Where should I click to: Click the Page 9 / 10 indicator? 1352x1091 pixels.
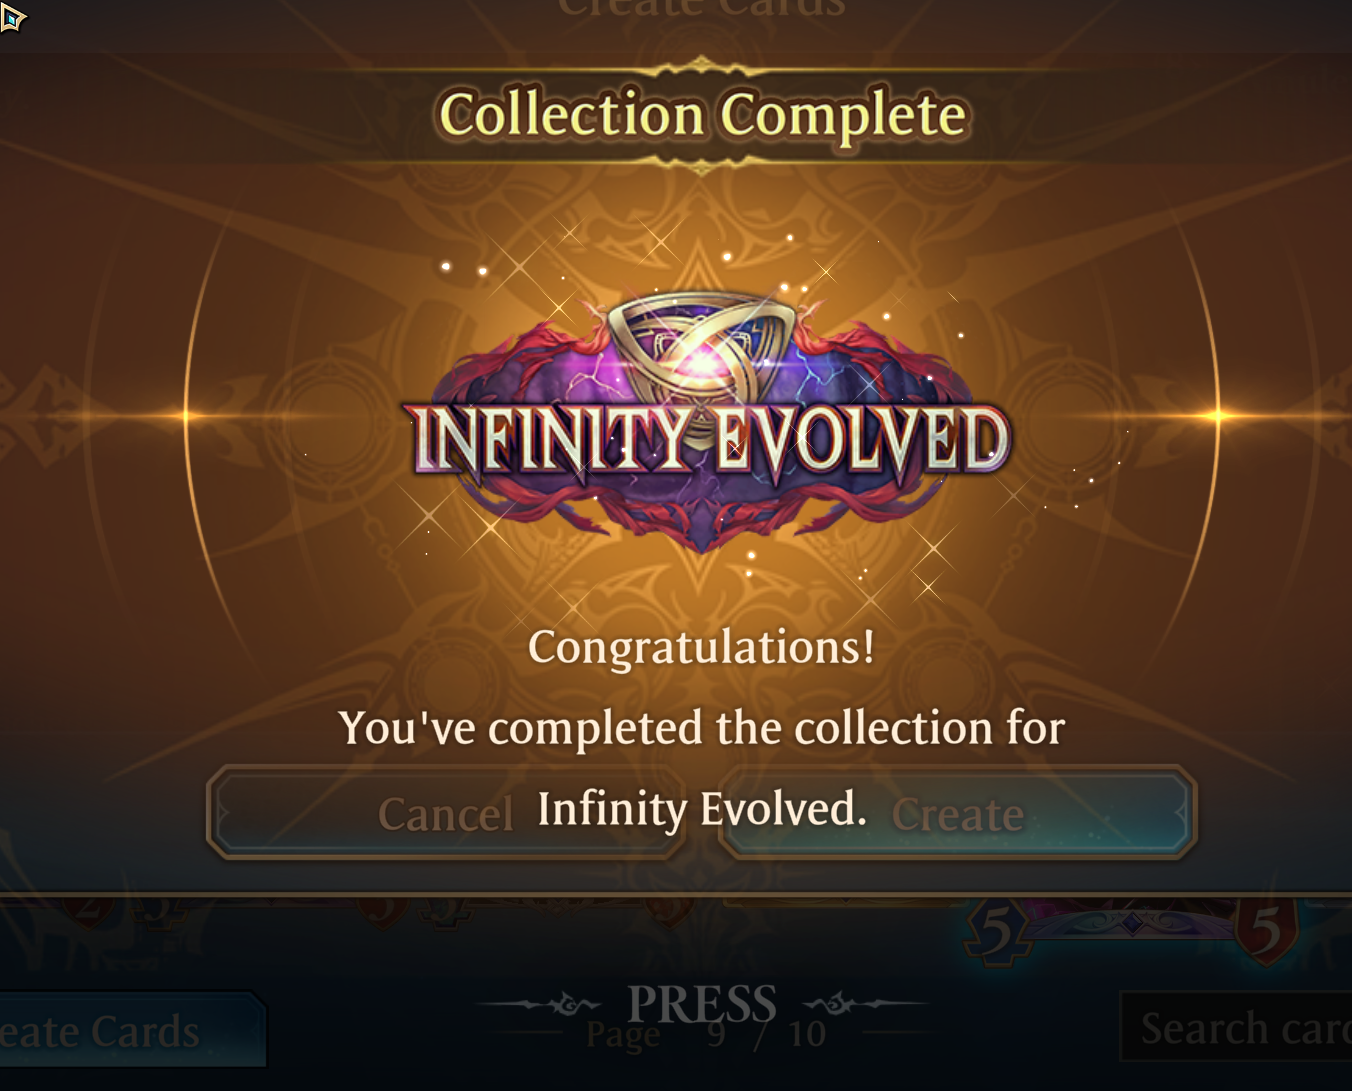pos(706,1034)
